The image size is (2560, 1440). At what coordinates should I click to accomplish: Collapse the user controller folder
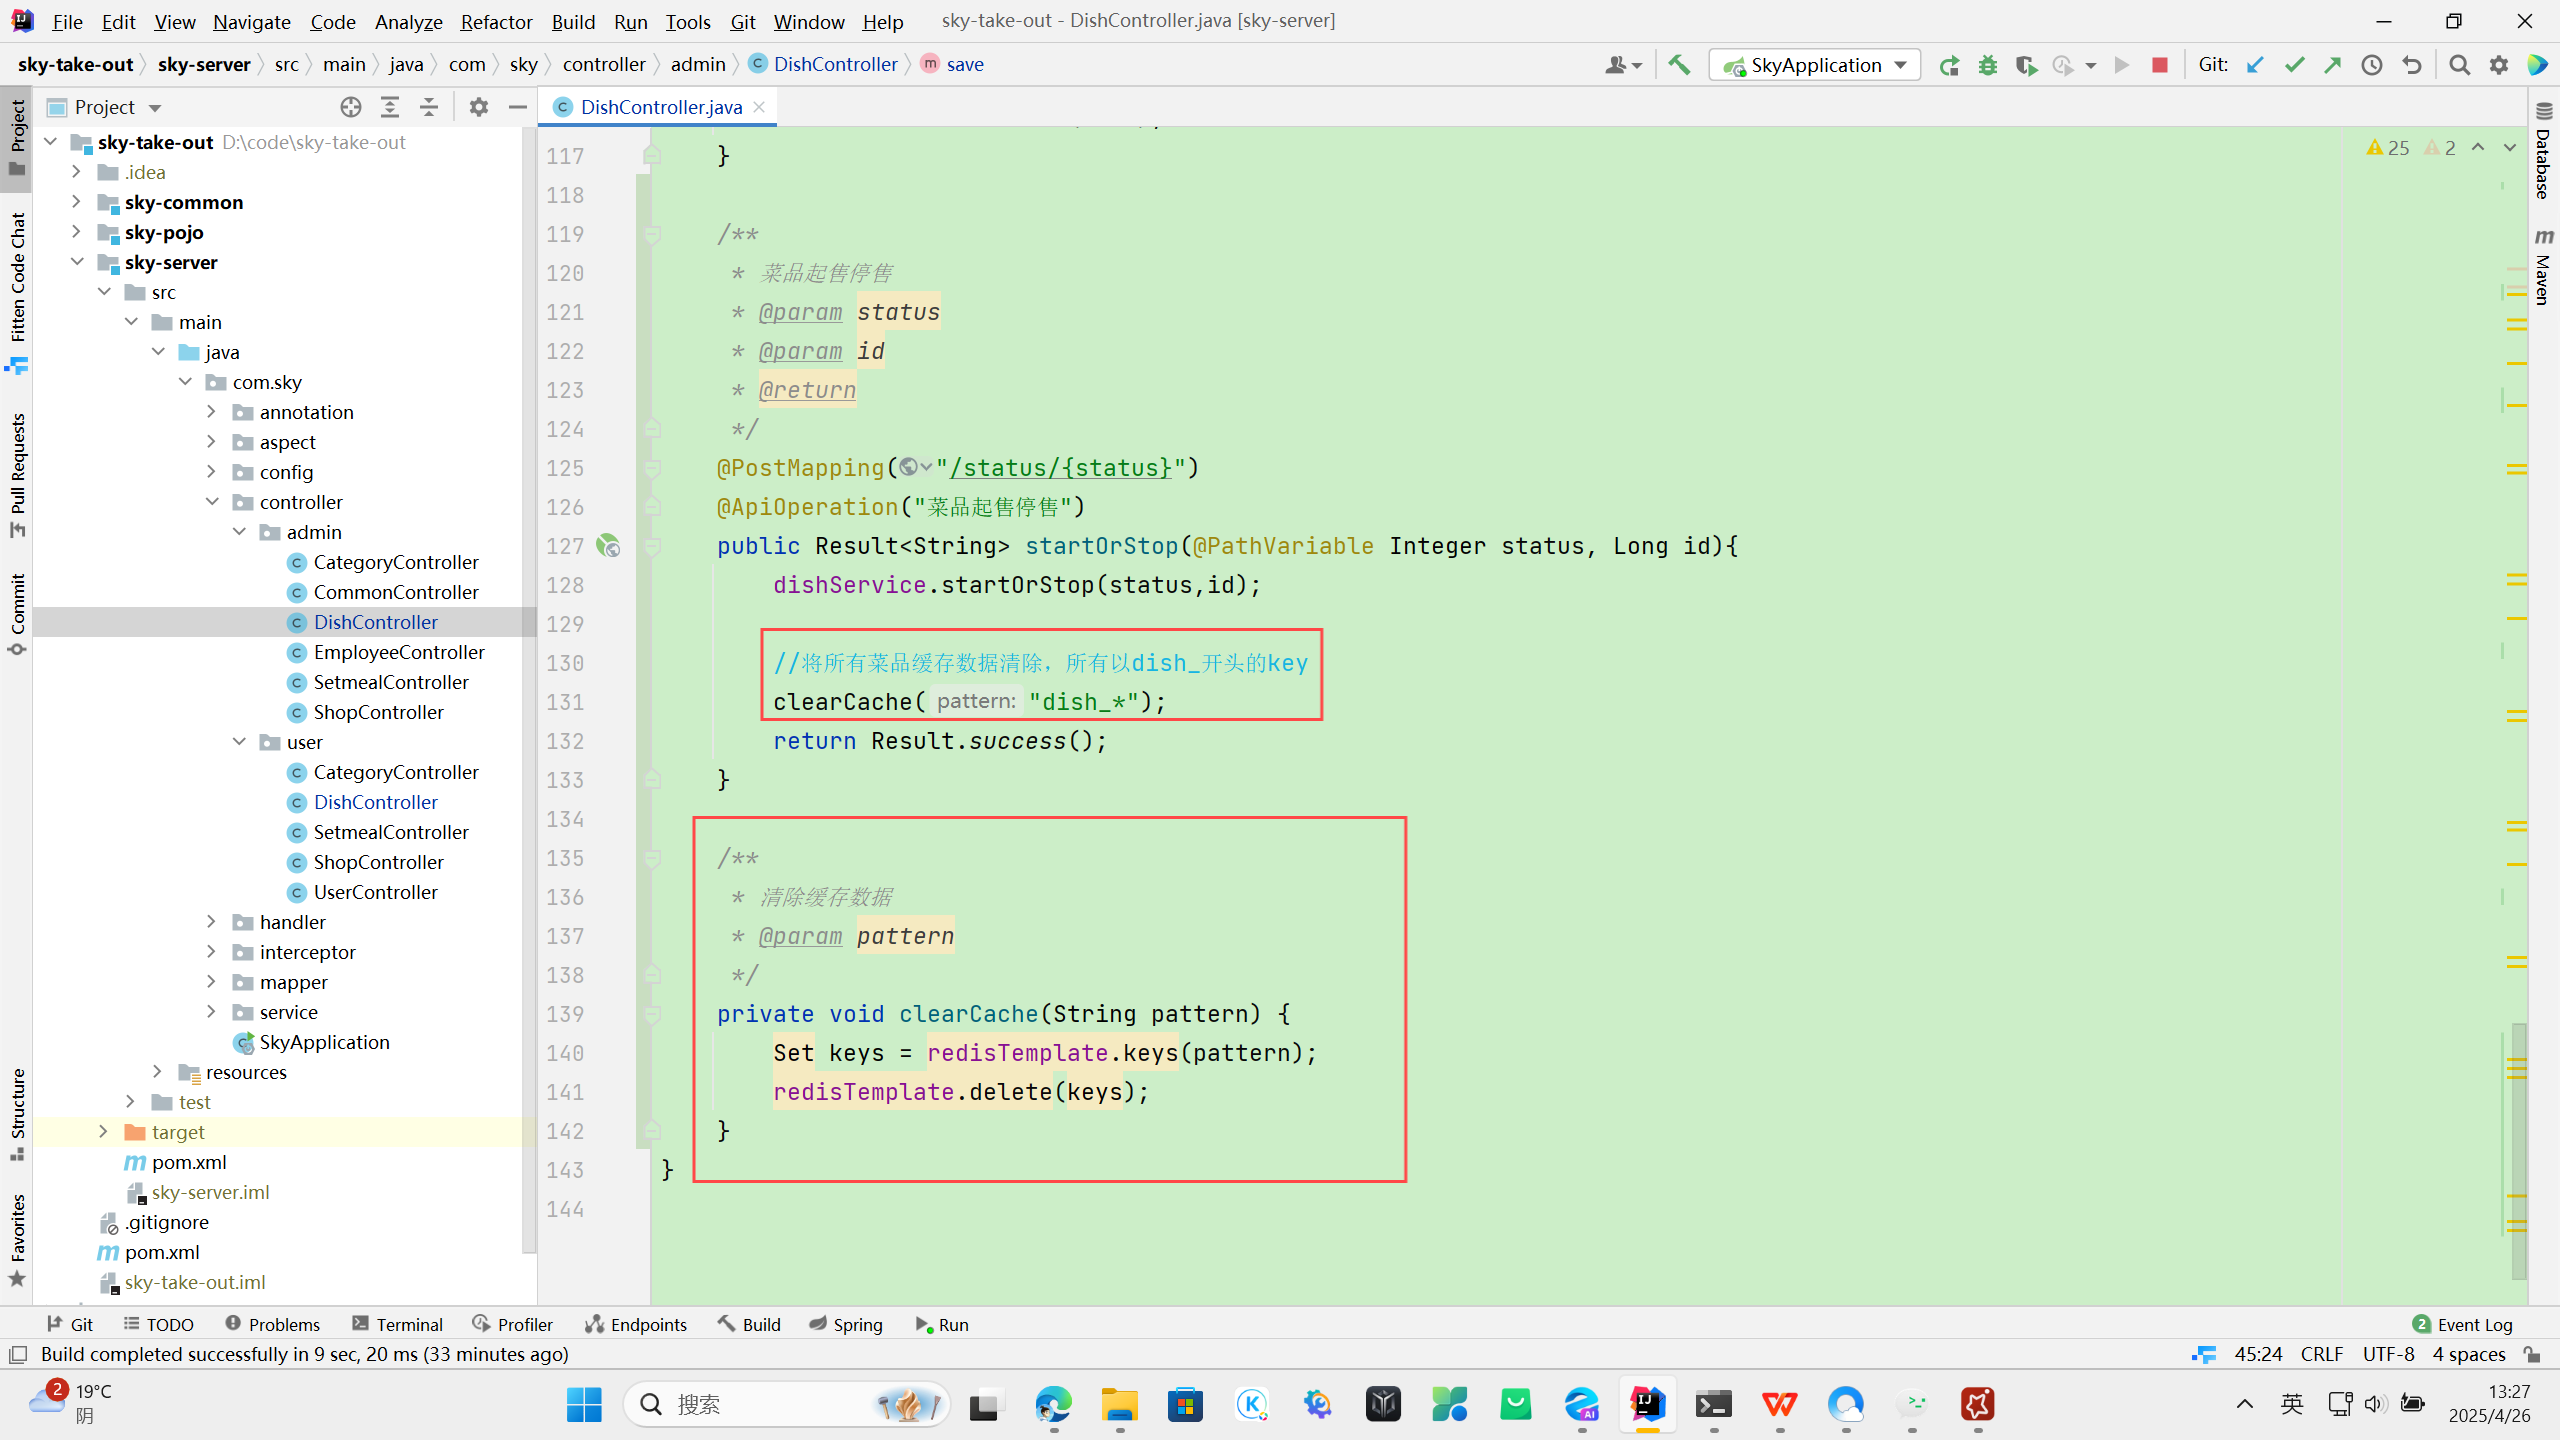tap(239, 742)
